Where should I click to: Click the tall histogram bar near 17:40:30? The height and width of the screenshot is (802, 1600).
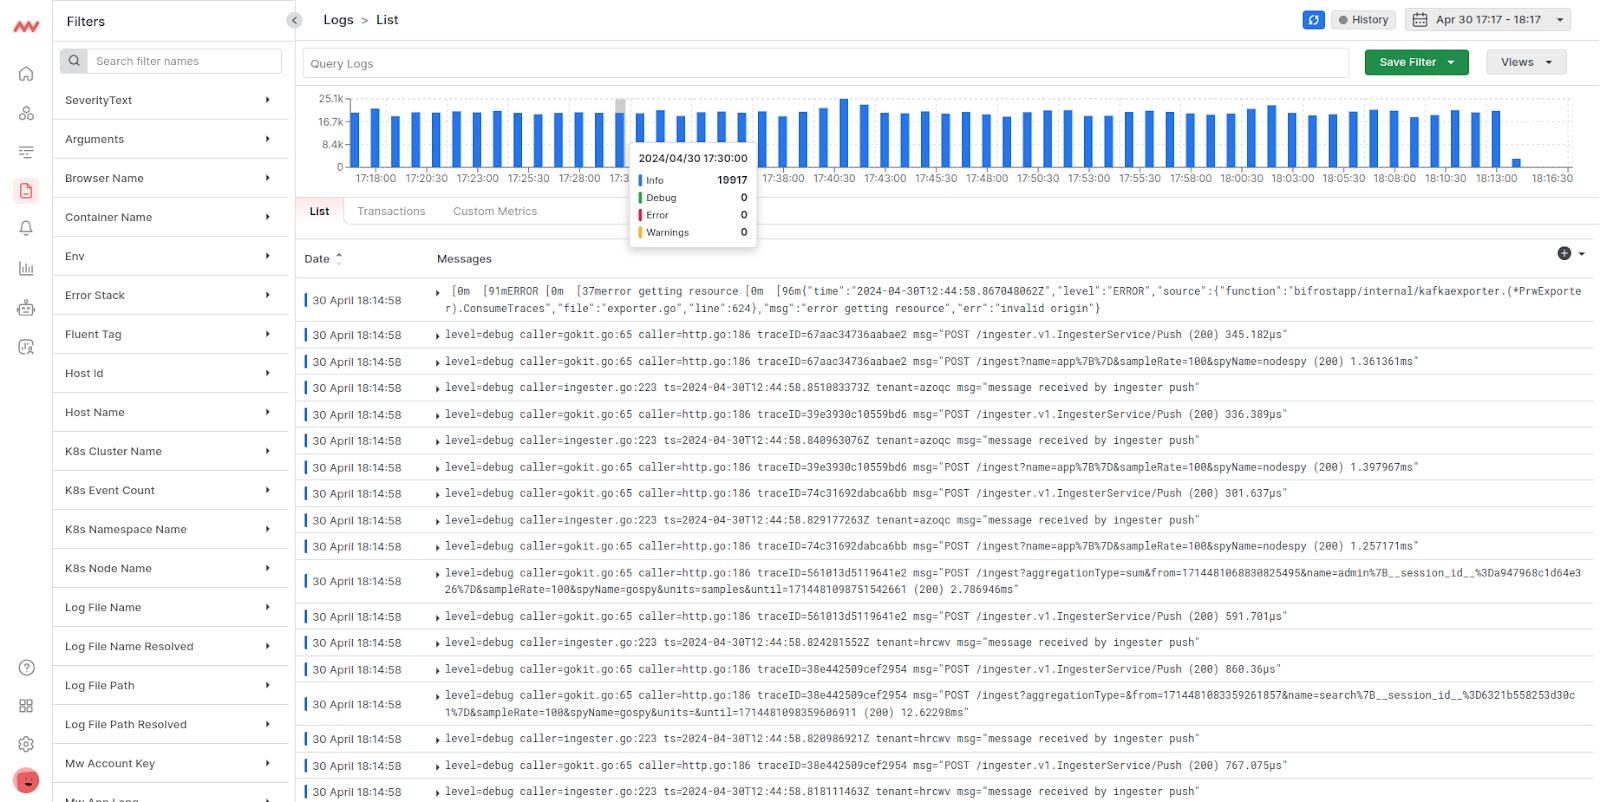[844, 133]
